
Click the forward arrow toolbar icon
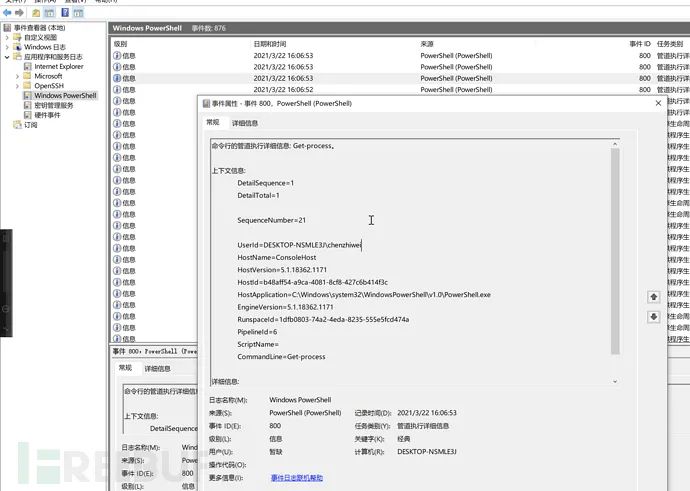coord(19,13)
